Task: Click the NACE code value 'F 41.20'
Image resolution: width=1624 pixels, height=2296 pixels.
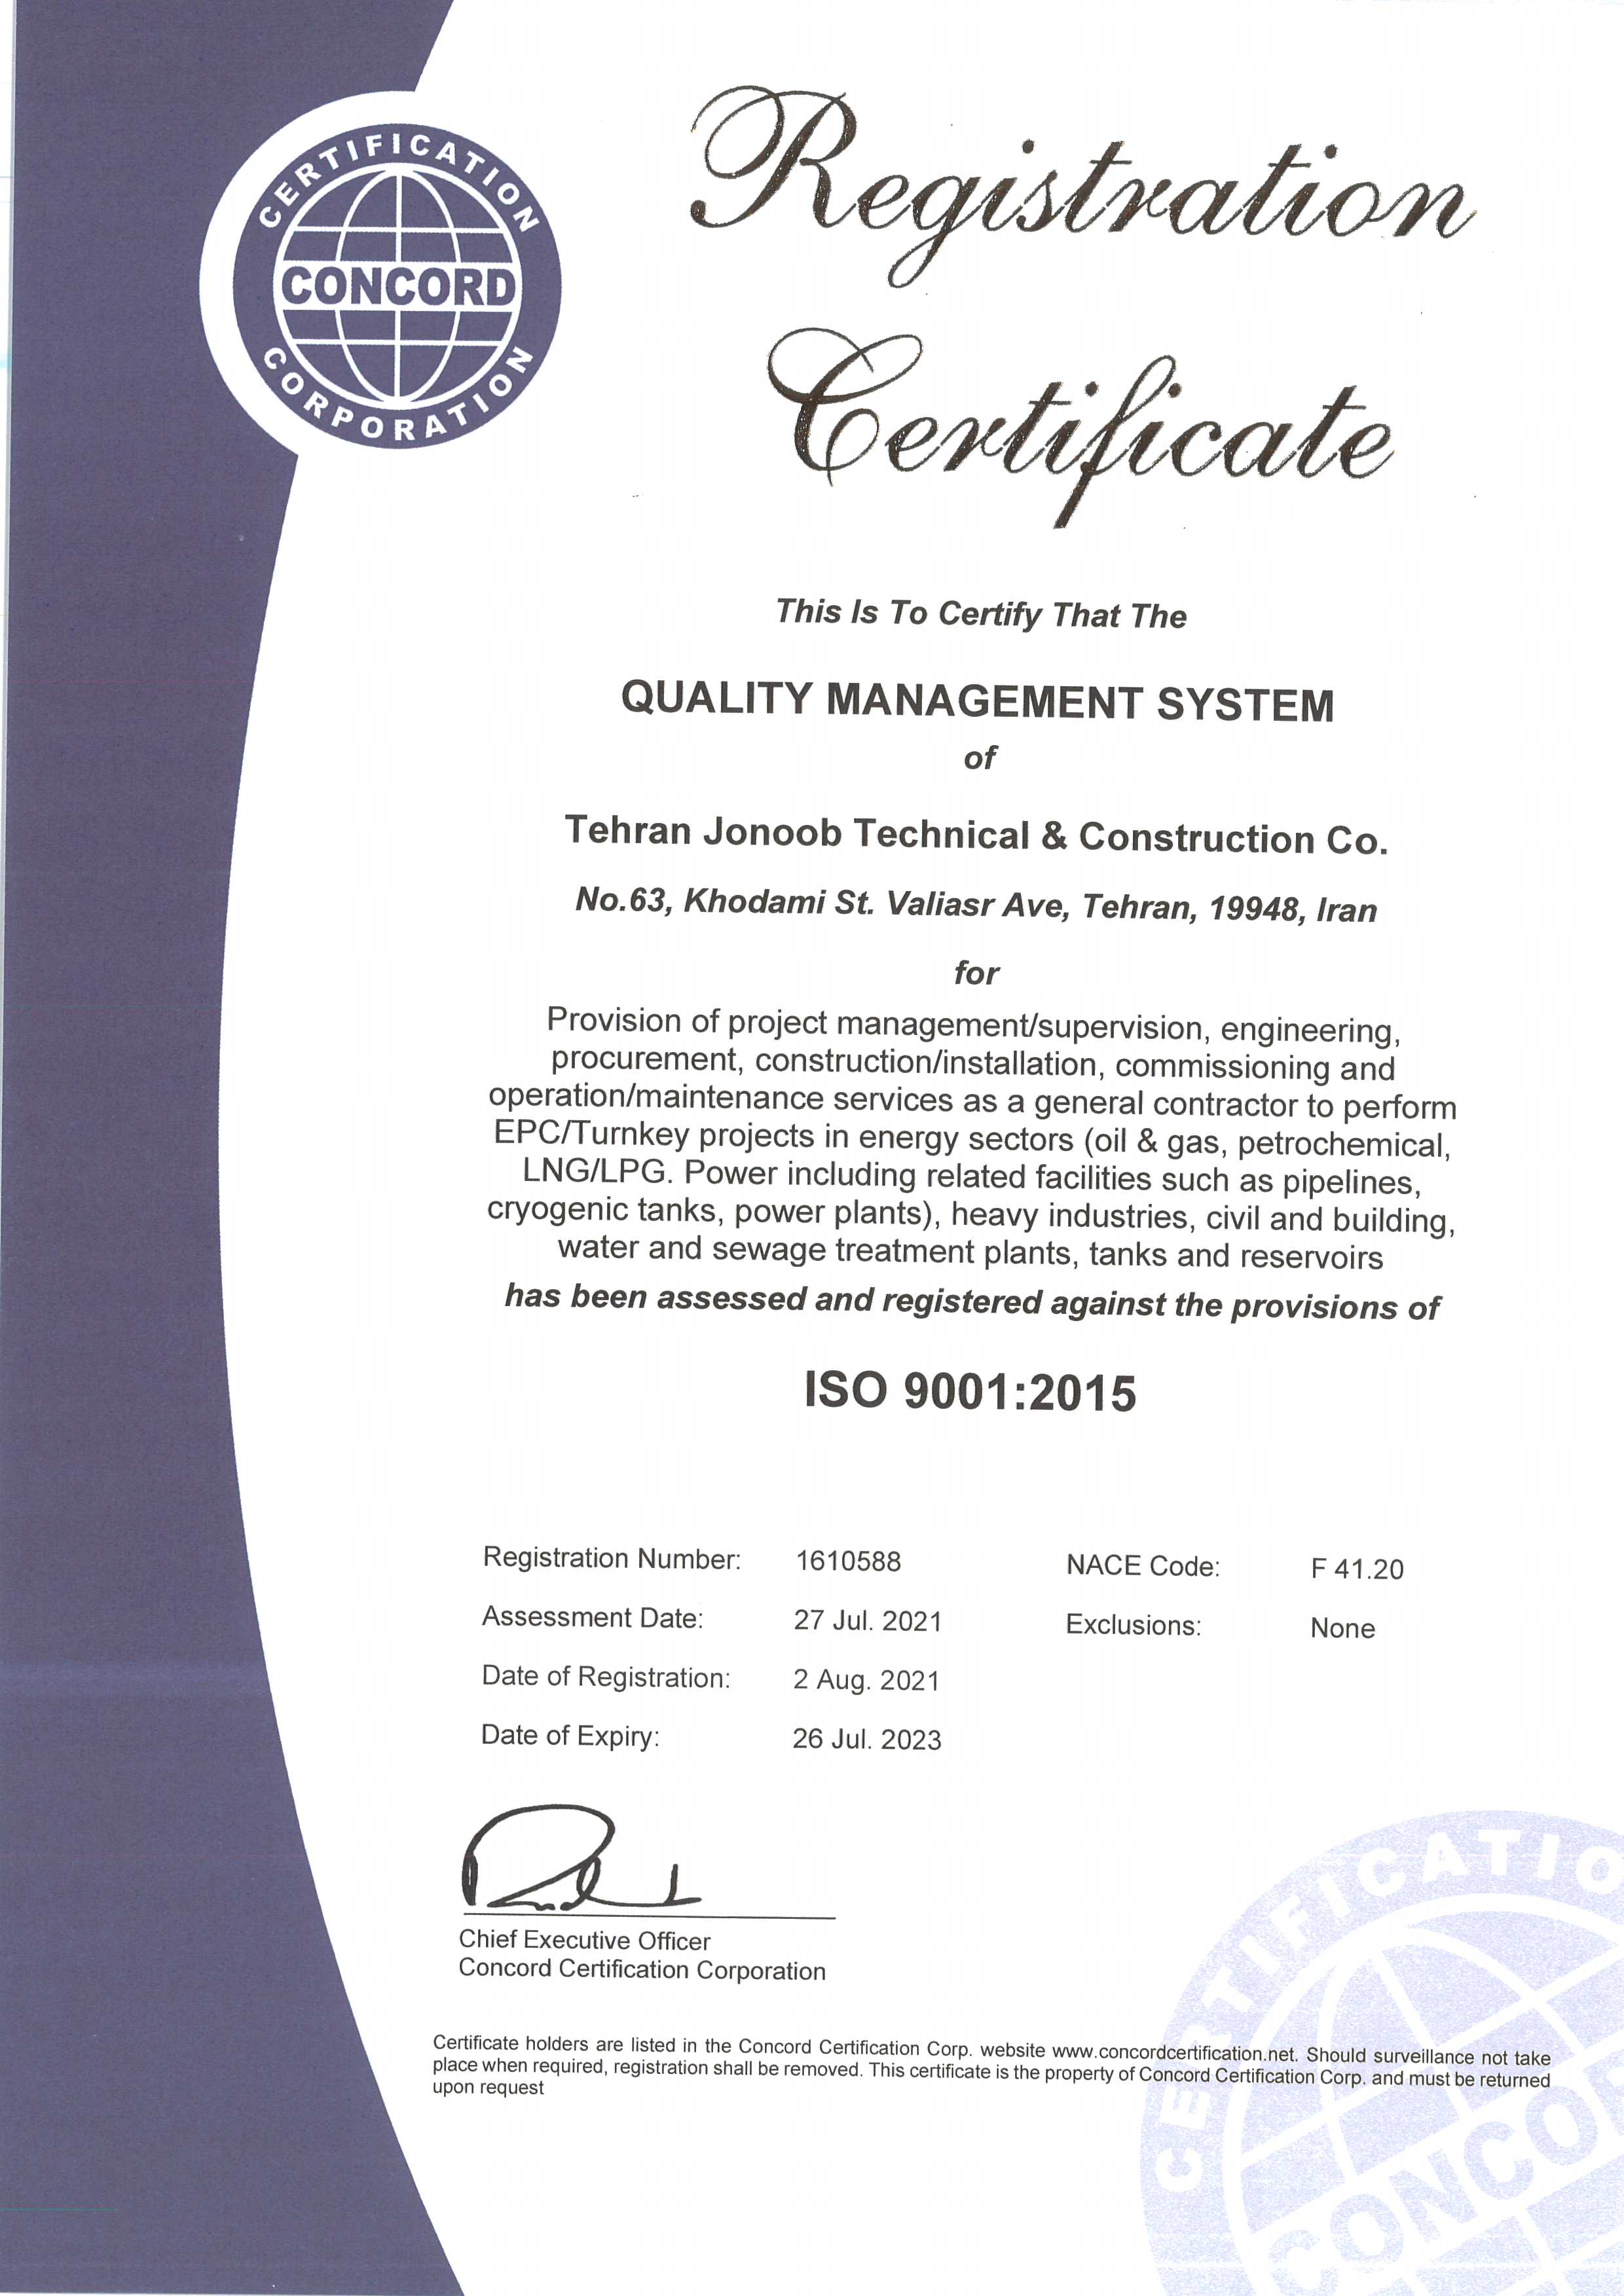Action: (x=1357, y=1569)
